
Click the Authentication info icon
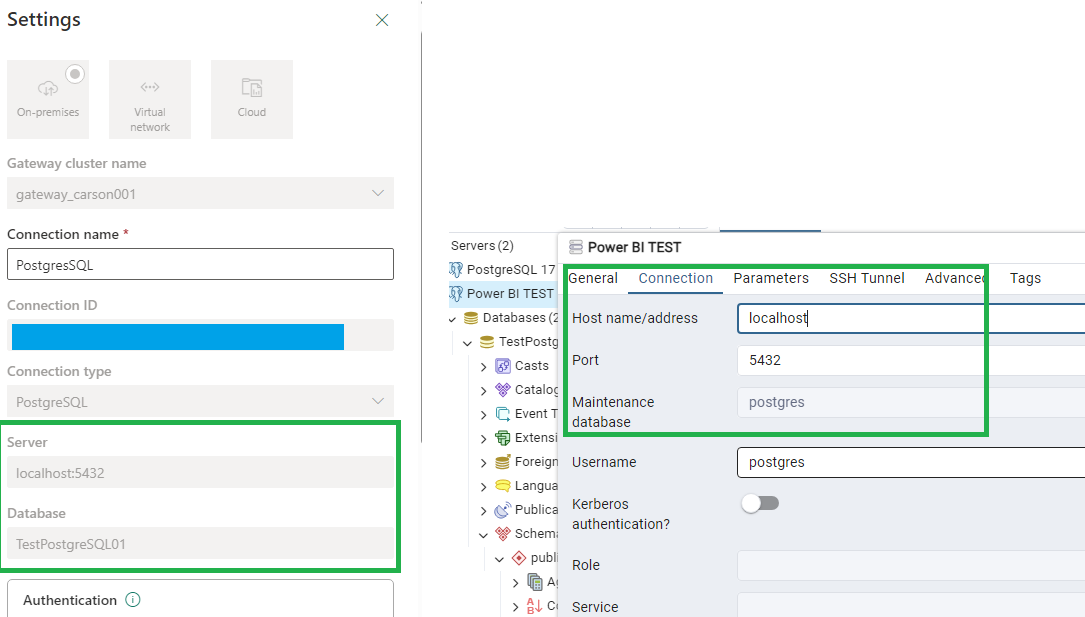133,600
